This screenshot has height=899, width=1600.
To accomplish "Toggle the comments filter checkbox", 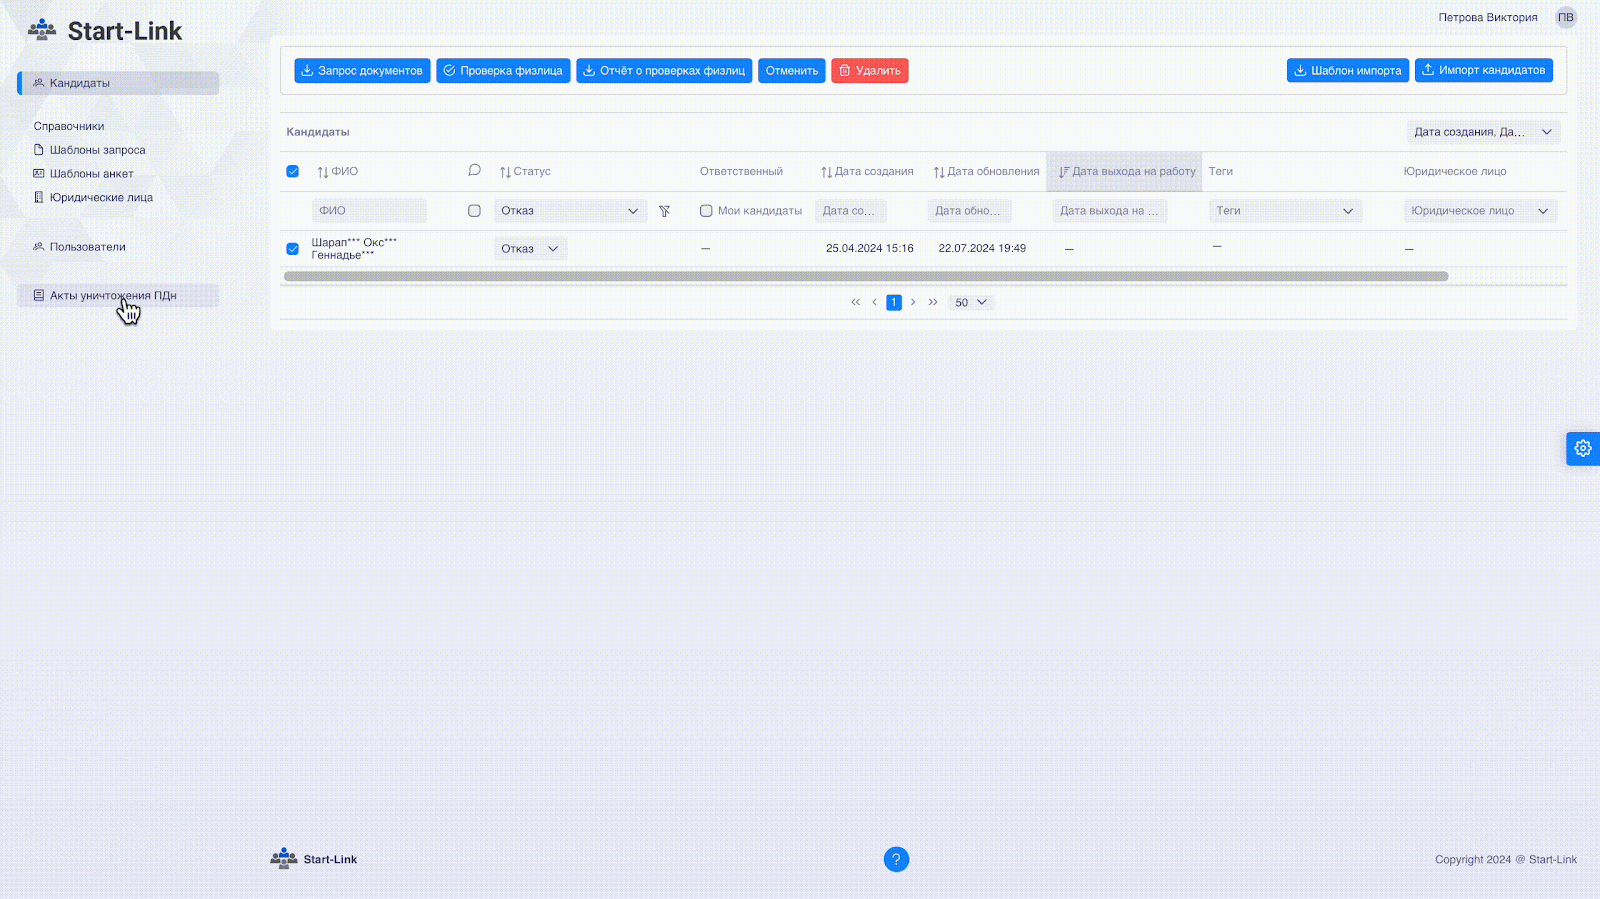I will [474, 211].
